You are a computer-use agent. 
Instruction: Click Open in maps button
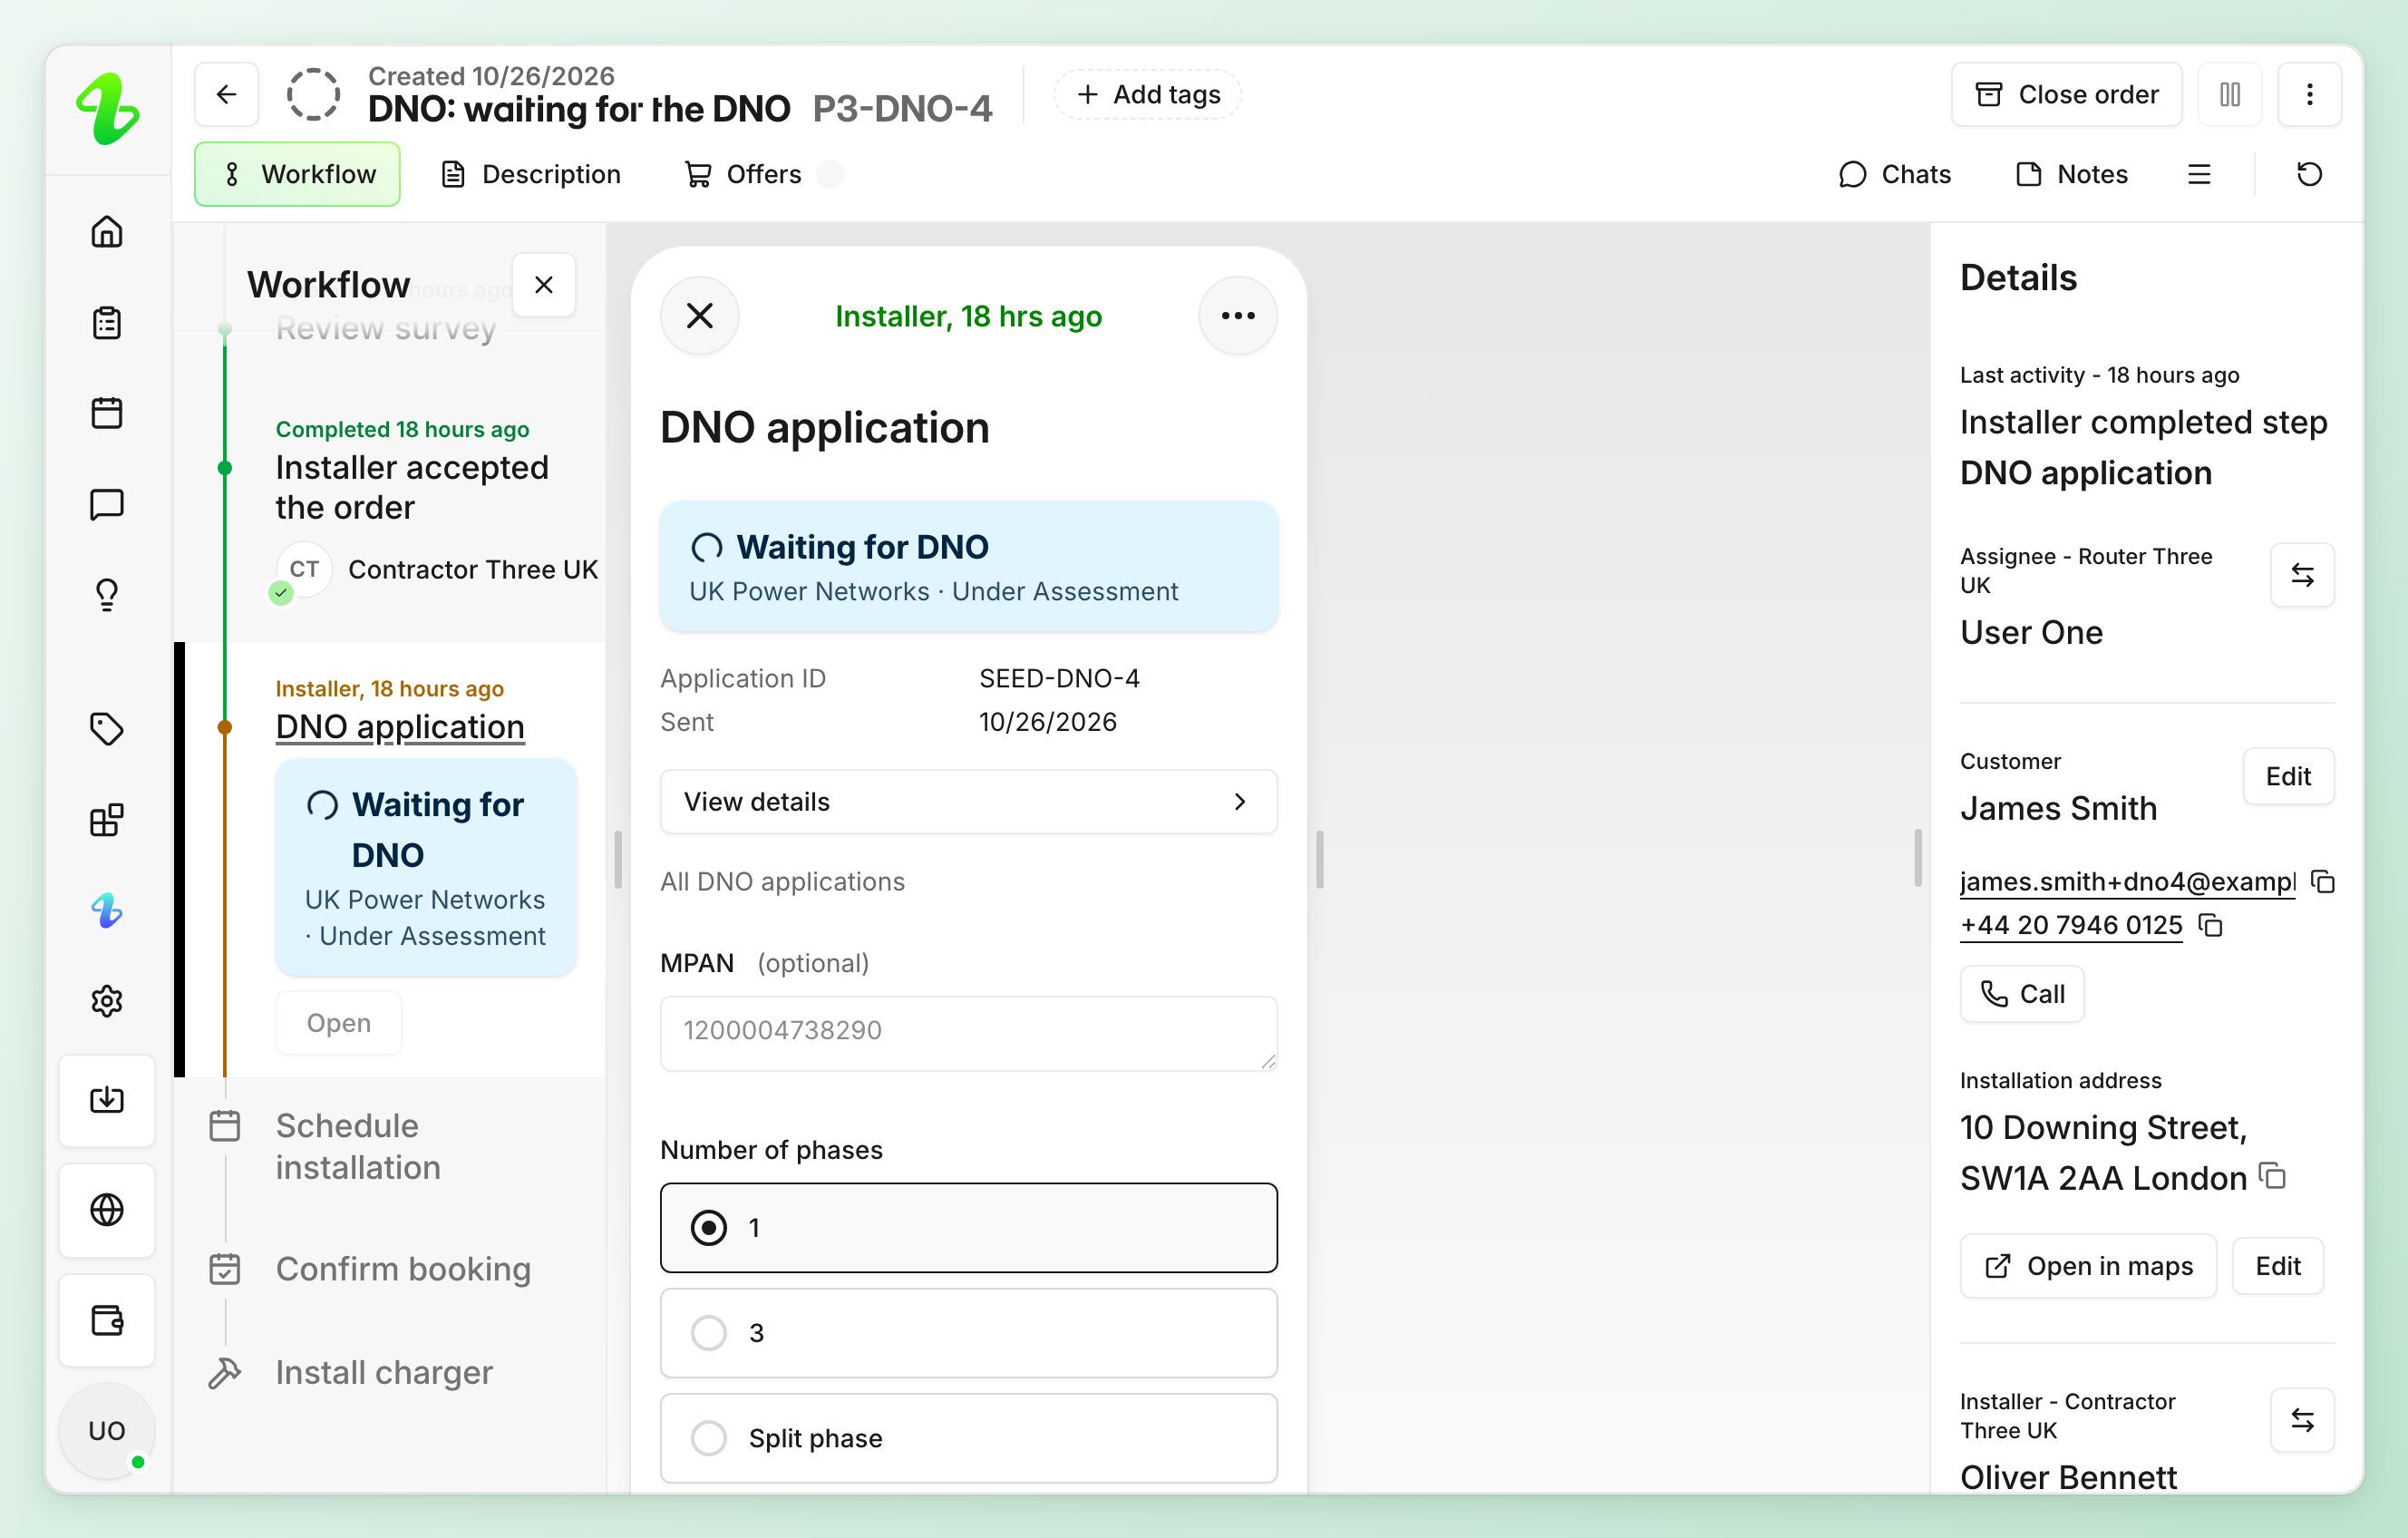point(2088,1266)
